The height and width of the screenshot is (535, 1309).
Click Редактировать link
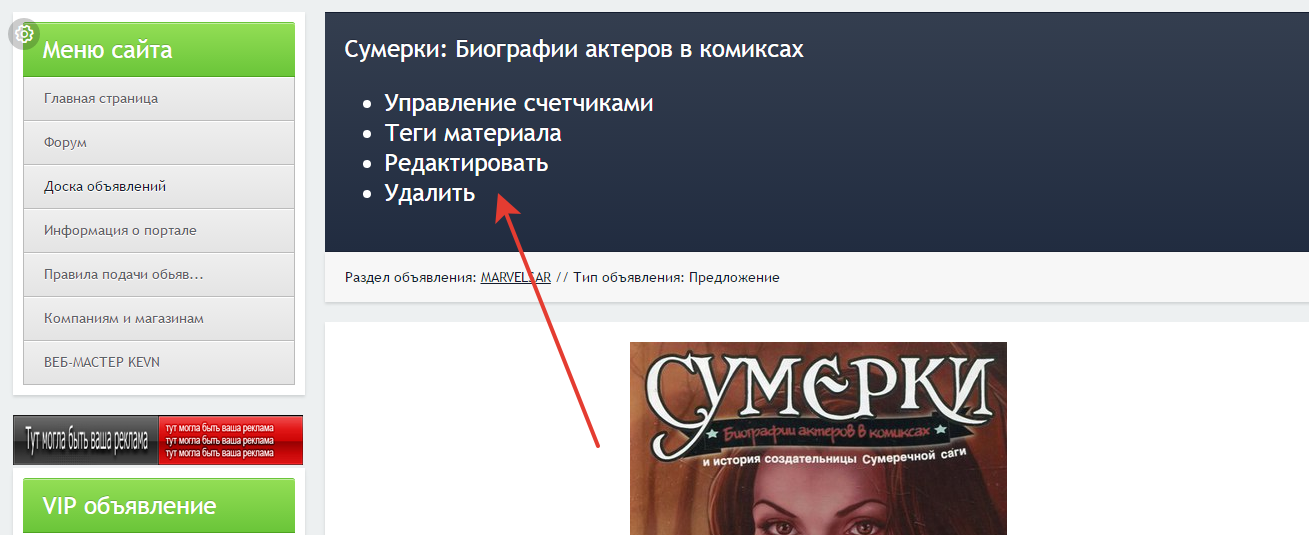coord(466,163)
